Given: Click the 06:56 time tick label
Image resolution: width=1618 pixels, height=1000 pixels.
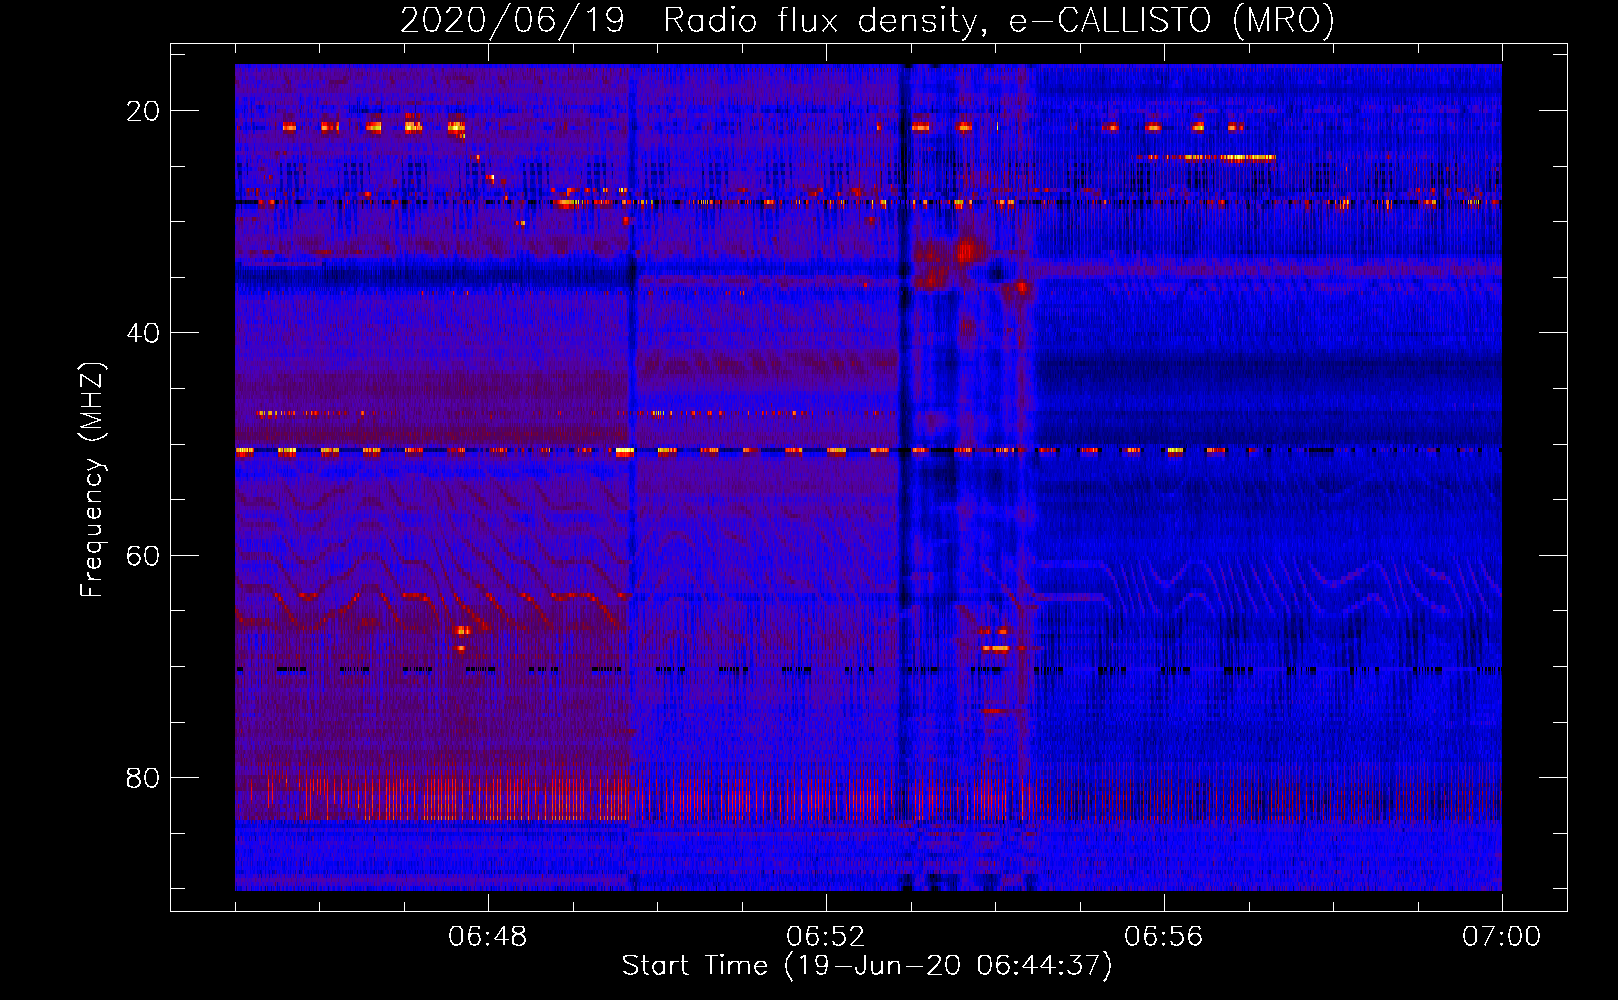Looking at the screenshot, I should click(x=1164, y=937).
